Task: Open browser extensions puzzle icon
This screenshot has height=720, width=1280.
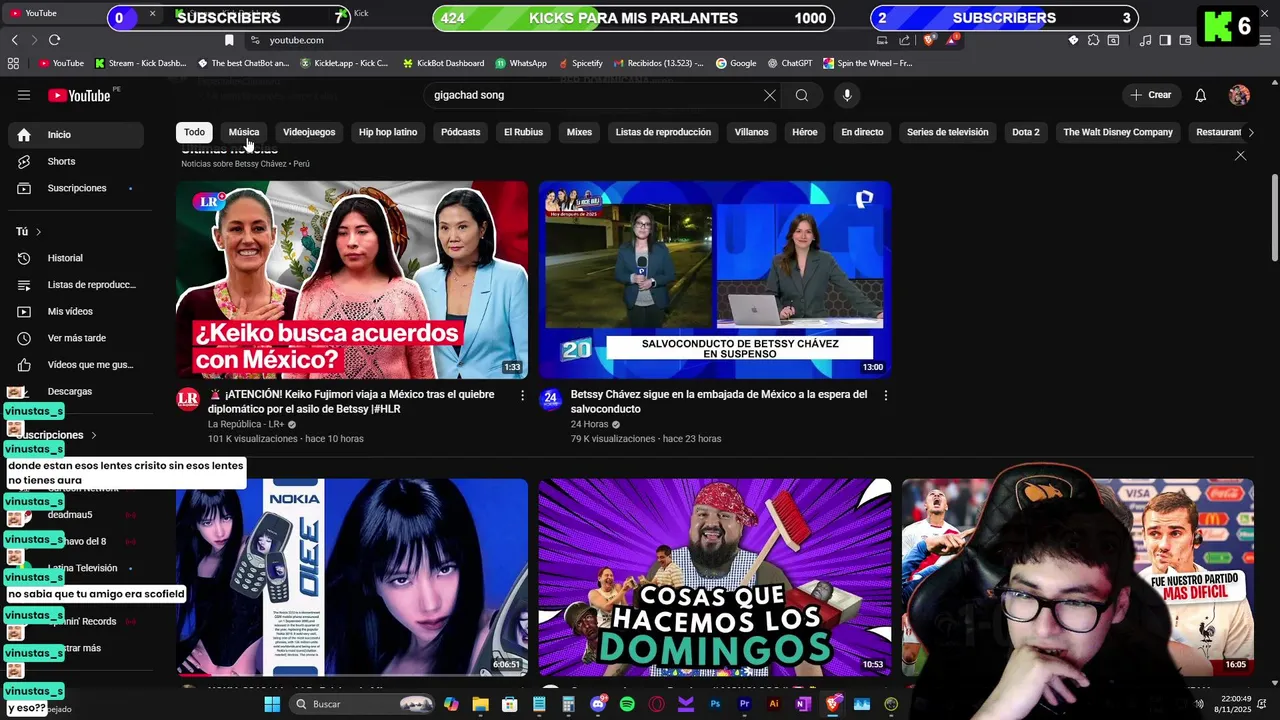Action: coord(1093,40)
